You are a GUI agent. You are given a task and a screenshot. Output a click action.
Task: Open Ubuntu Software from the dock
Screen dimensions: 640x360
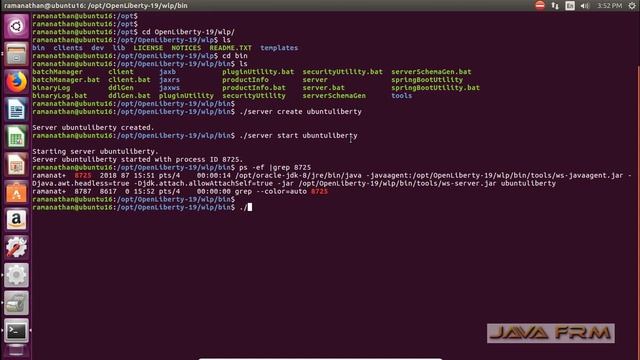(x=16, y=192)
